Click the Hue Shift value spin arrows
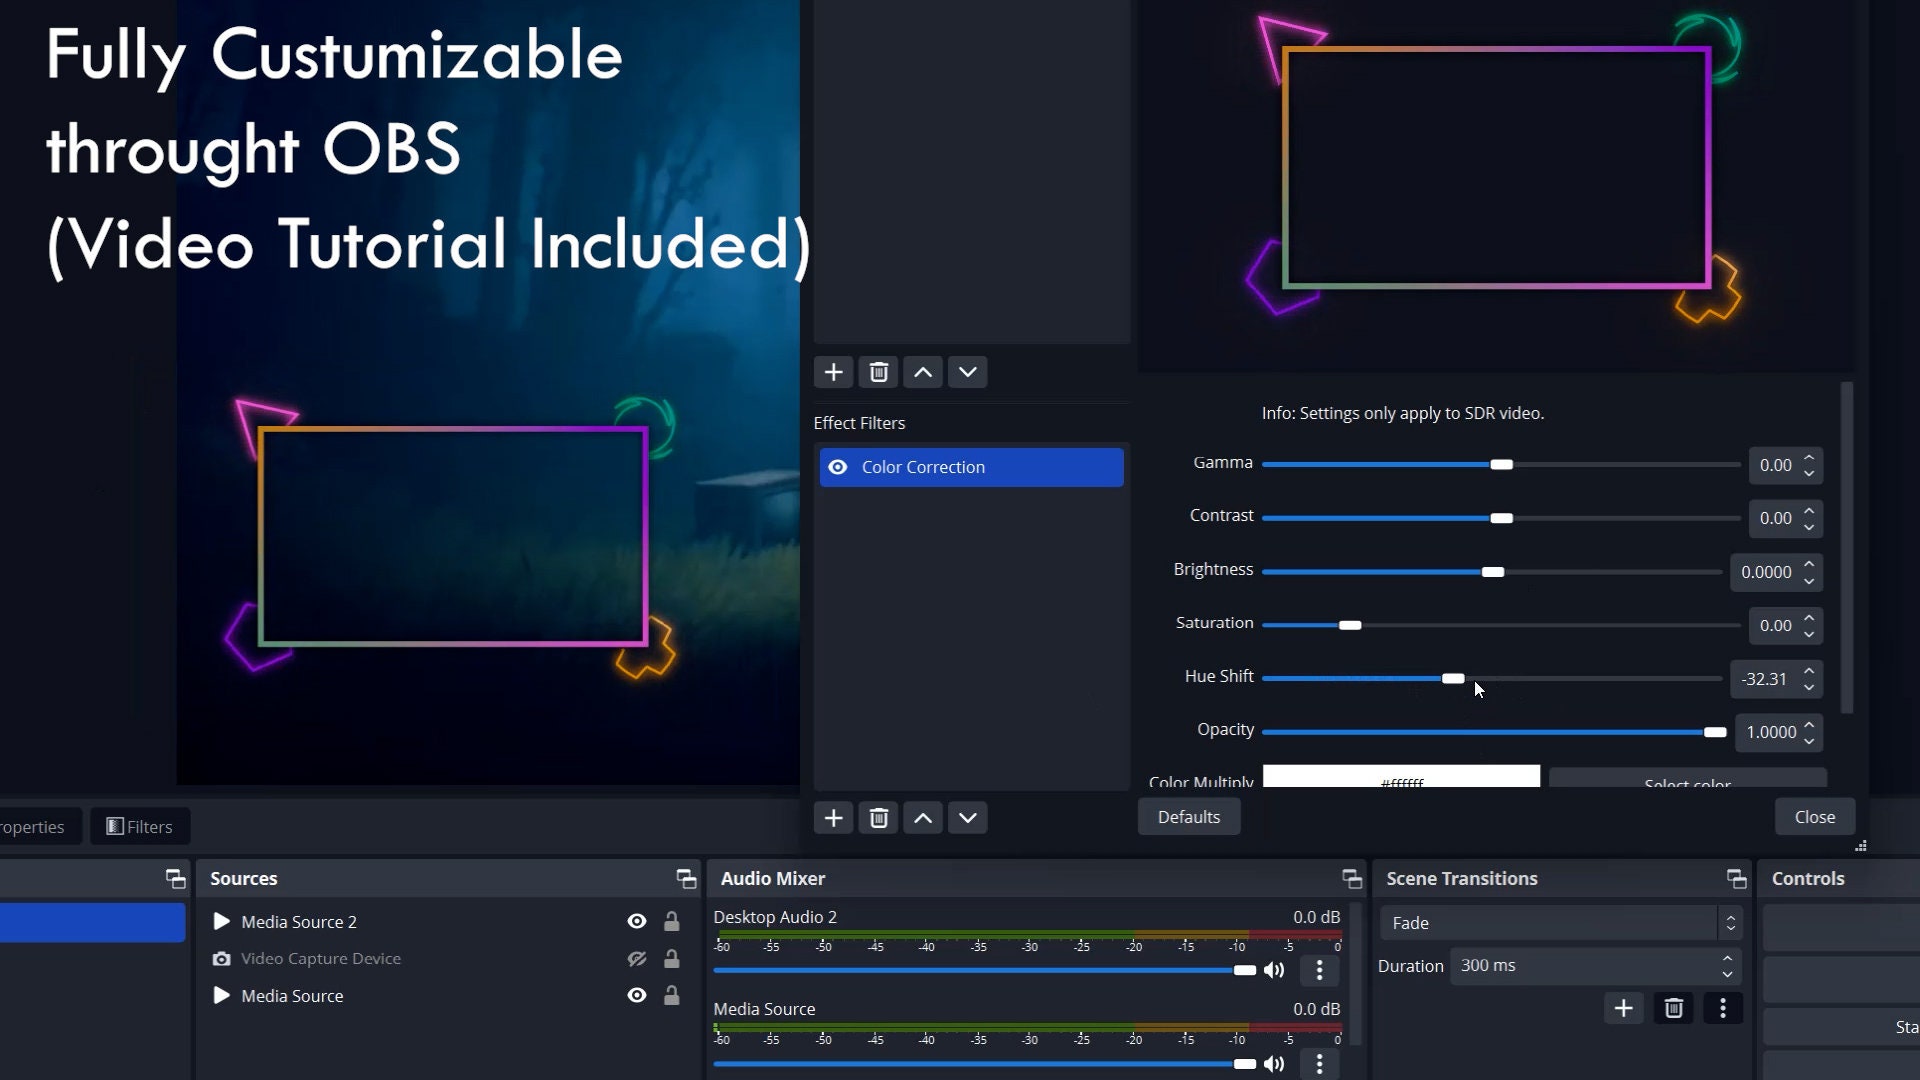 click(x=1809, y=679)
